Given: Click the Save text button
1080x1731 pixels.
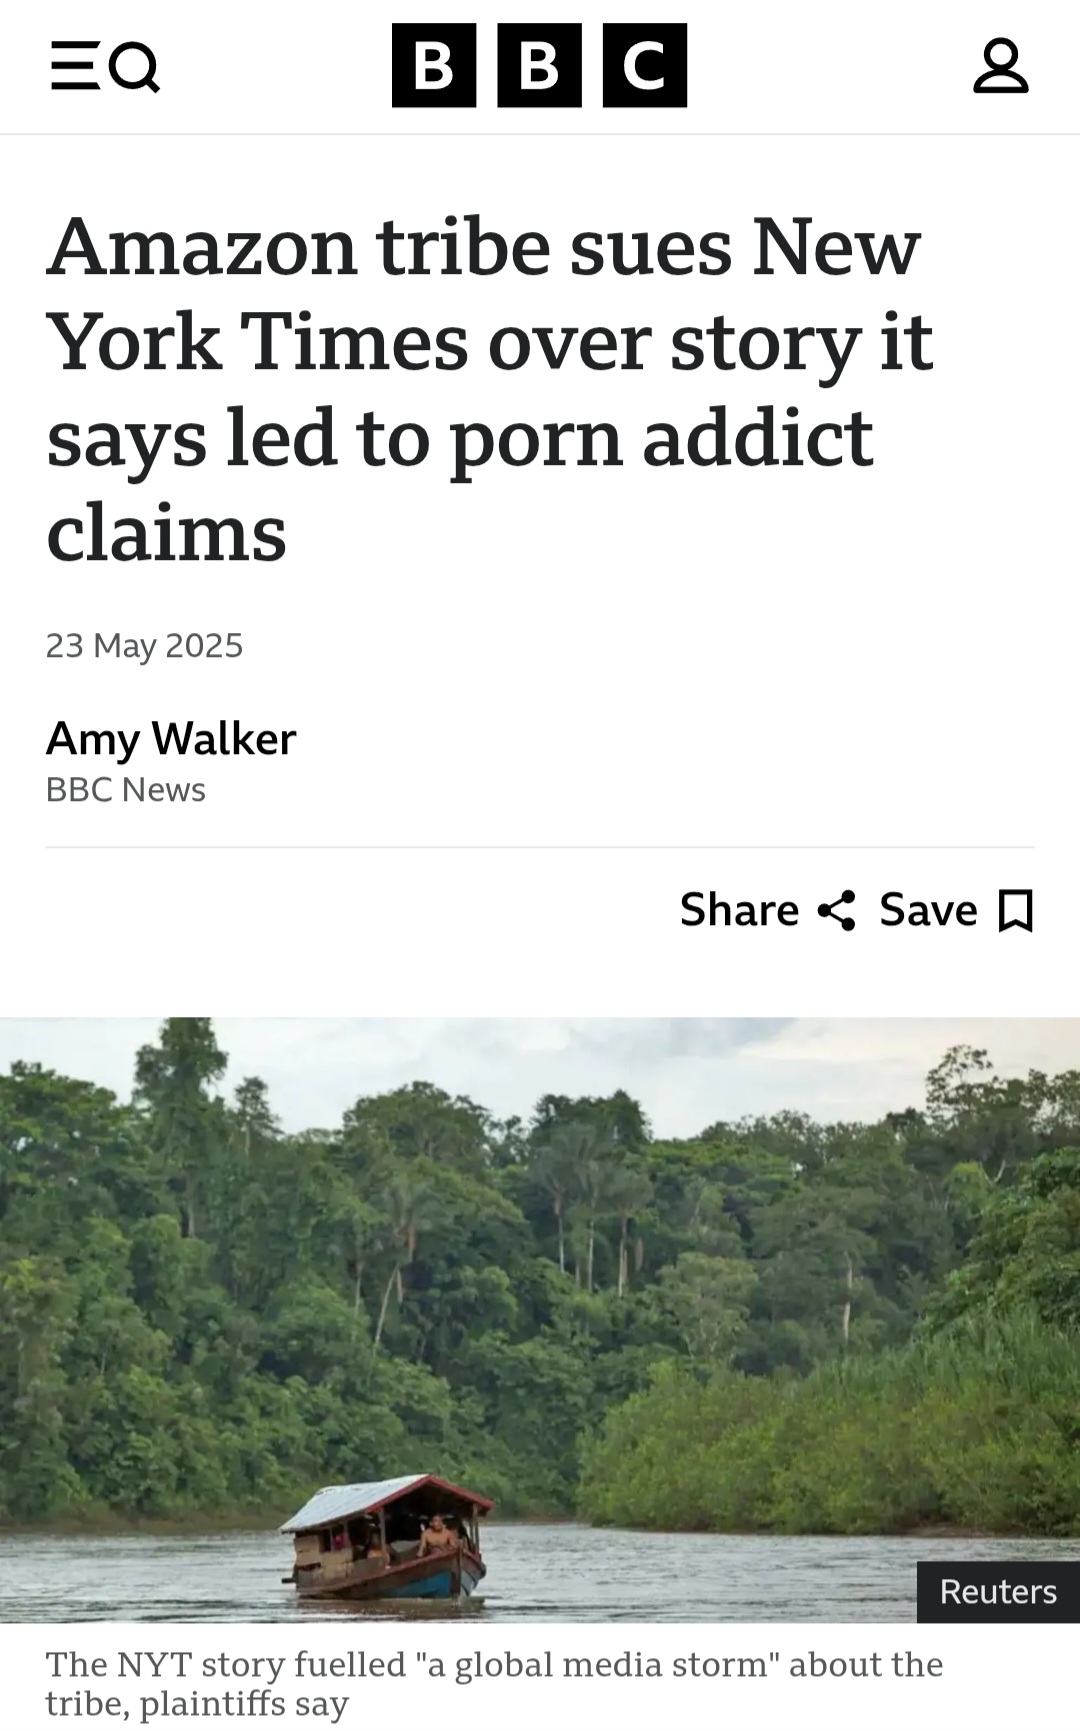Looking at the screenshot, I should pyautogui.click(x=928, y=910).
